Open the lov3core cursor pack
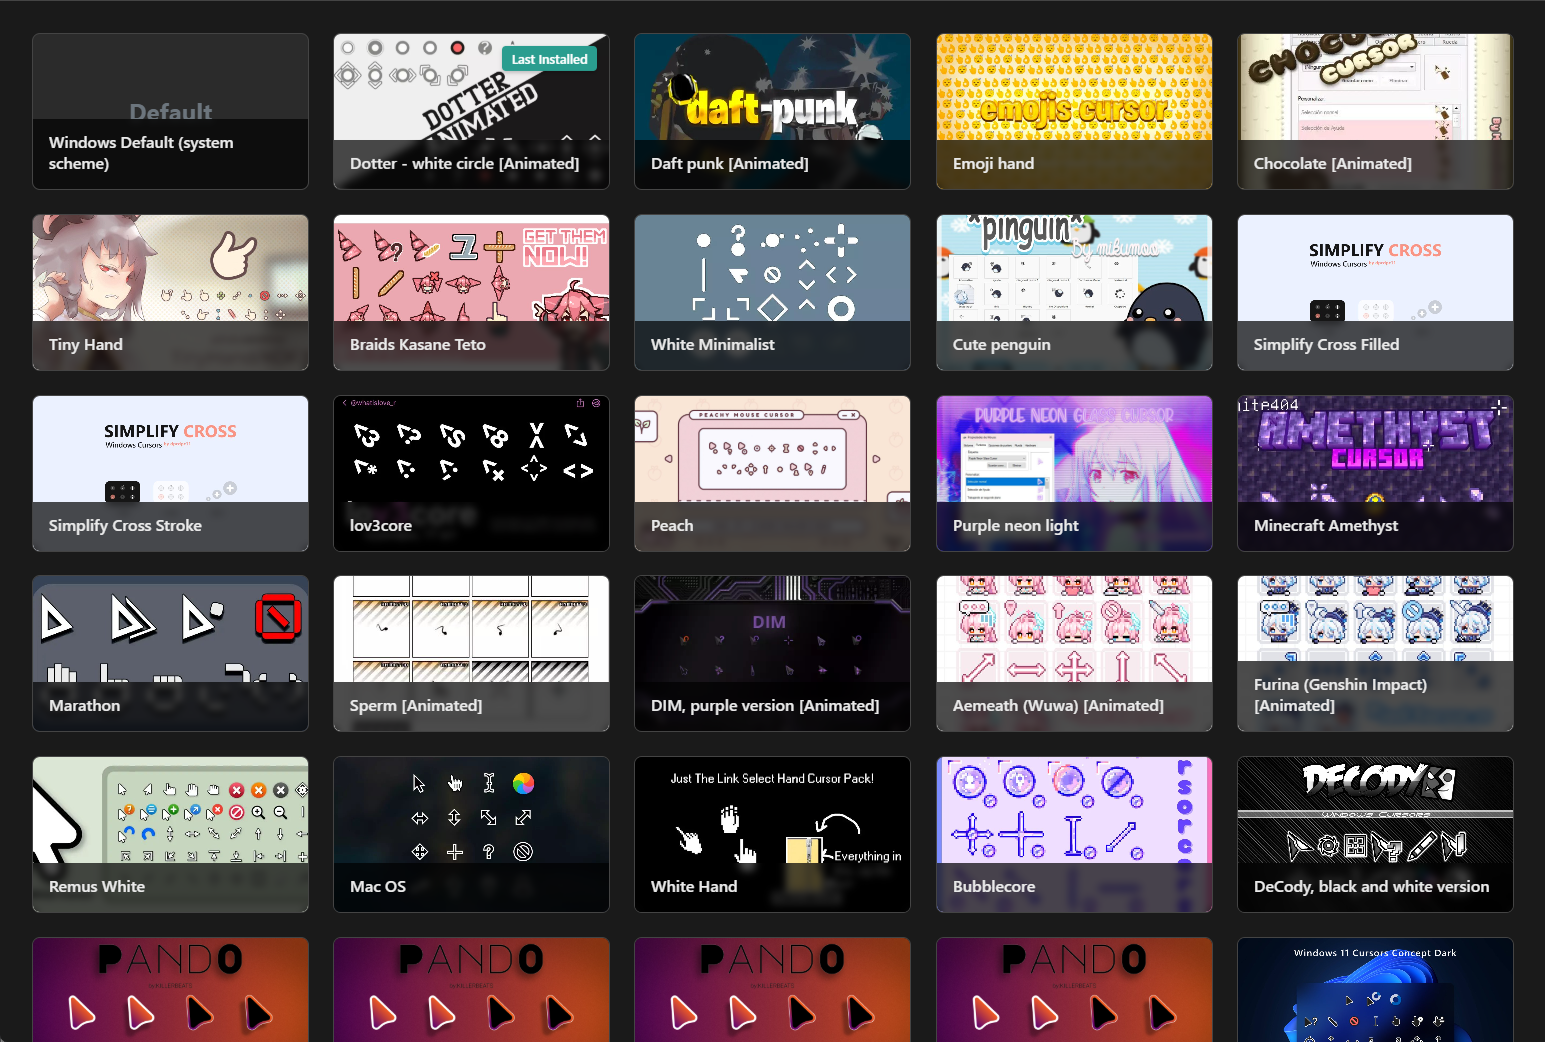This screenshot has height=1042, width=1545. (x=471, y=473)
